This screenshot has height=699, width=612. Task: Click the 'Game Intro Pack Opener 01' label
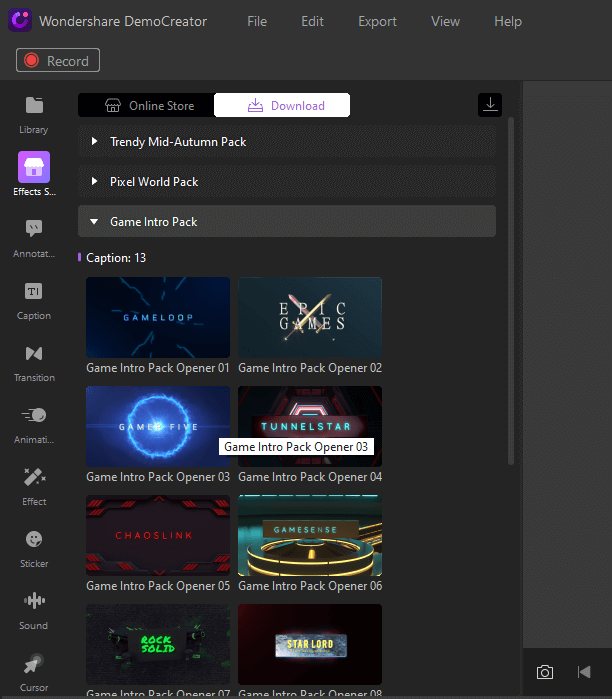click(x=158, y=368)
